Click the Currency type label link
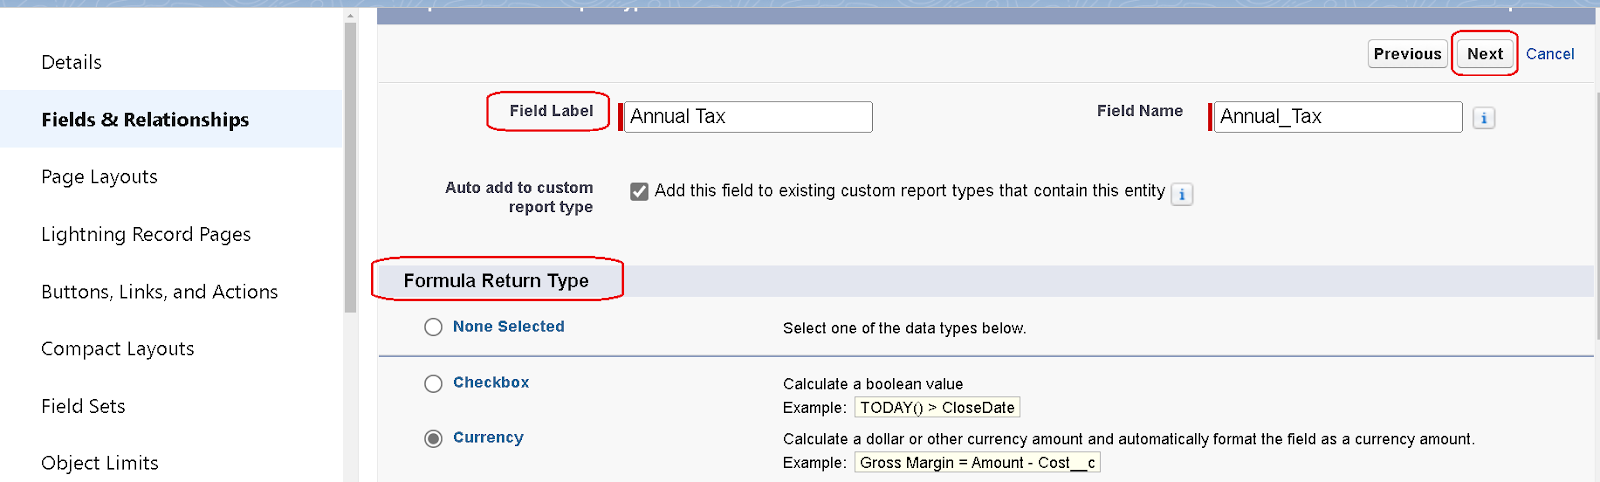 pos(488,437)
